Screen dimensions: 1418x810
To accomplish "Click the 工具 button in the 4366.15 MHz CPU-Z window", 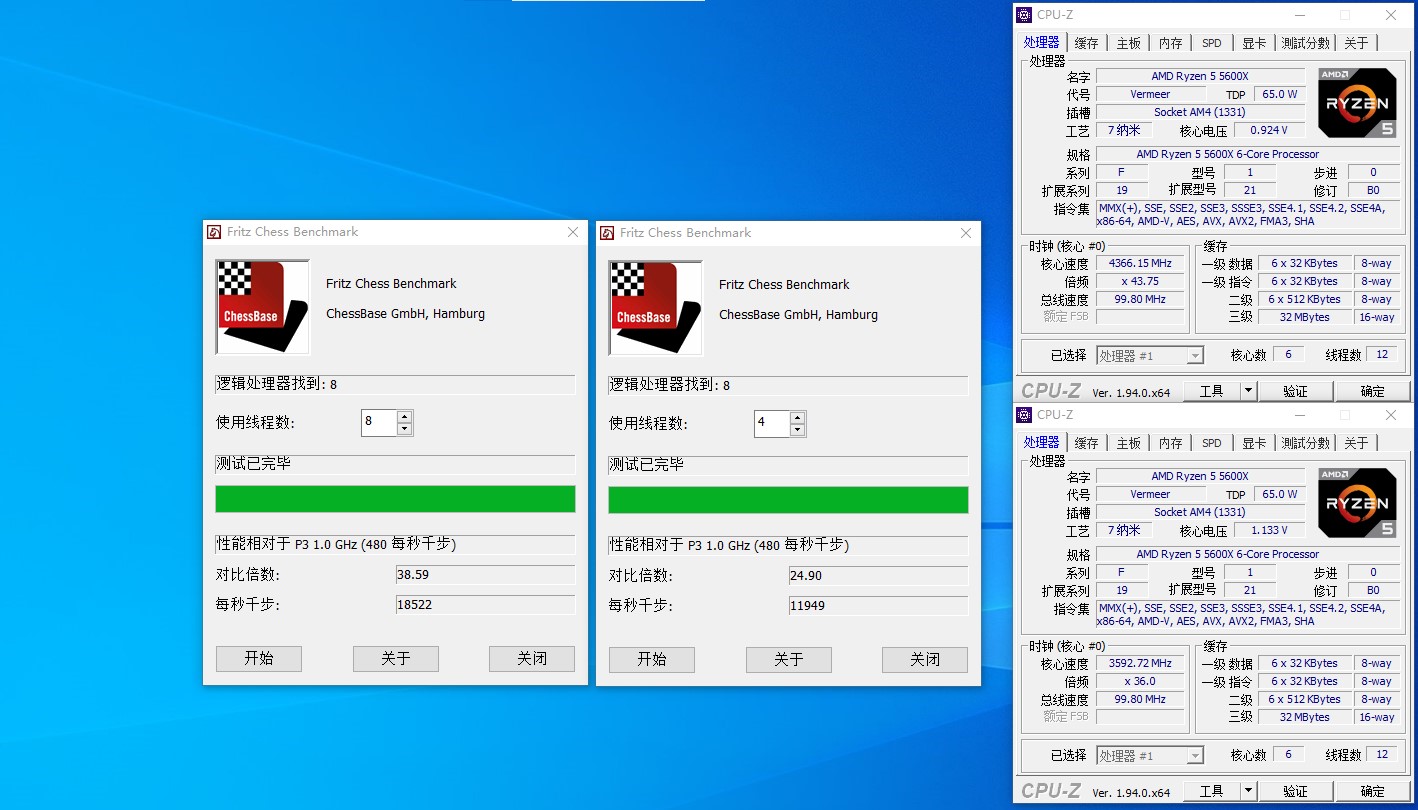I will (1212, 391).
